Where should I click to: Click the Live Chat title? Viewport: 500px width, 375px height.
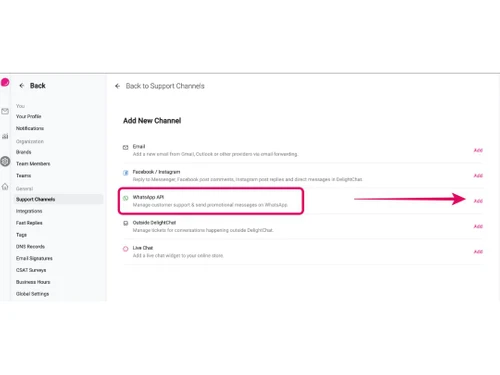[143, 248]
